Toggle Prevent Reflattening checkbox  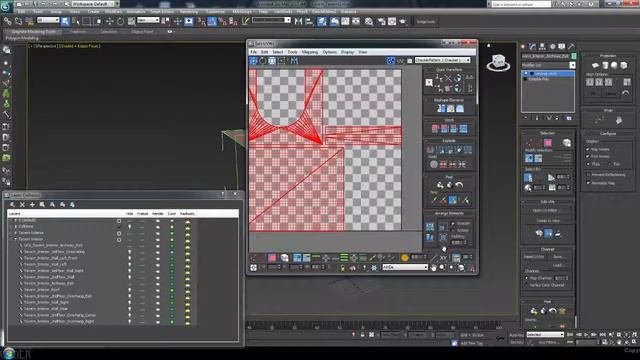point(588,175)
